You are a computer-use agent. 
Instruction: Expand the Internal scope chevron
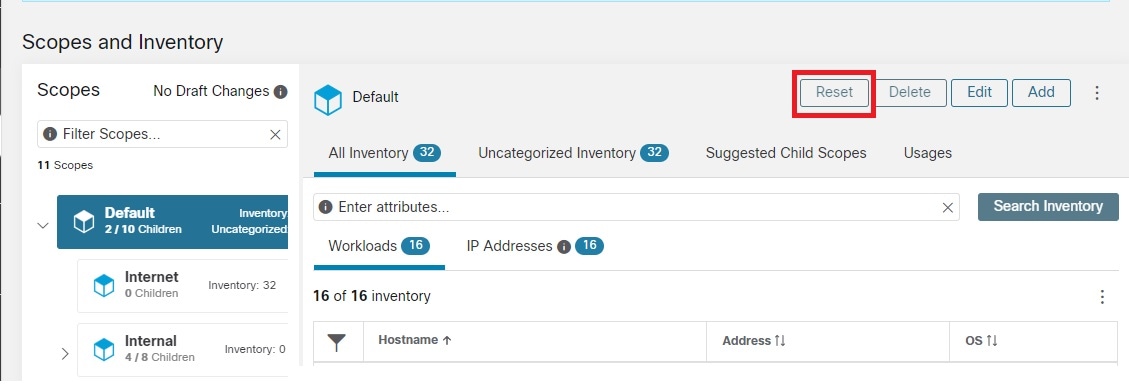coord(65,353)
